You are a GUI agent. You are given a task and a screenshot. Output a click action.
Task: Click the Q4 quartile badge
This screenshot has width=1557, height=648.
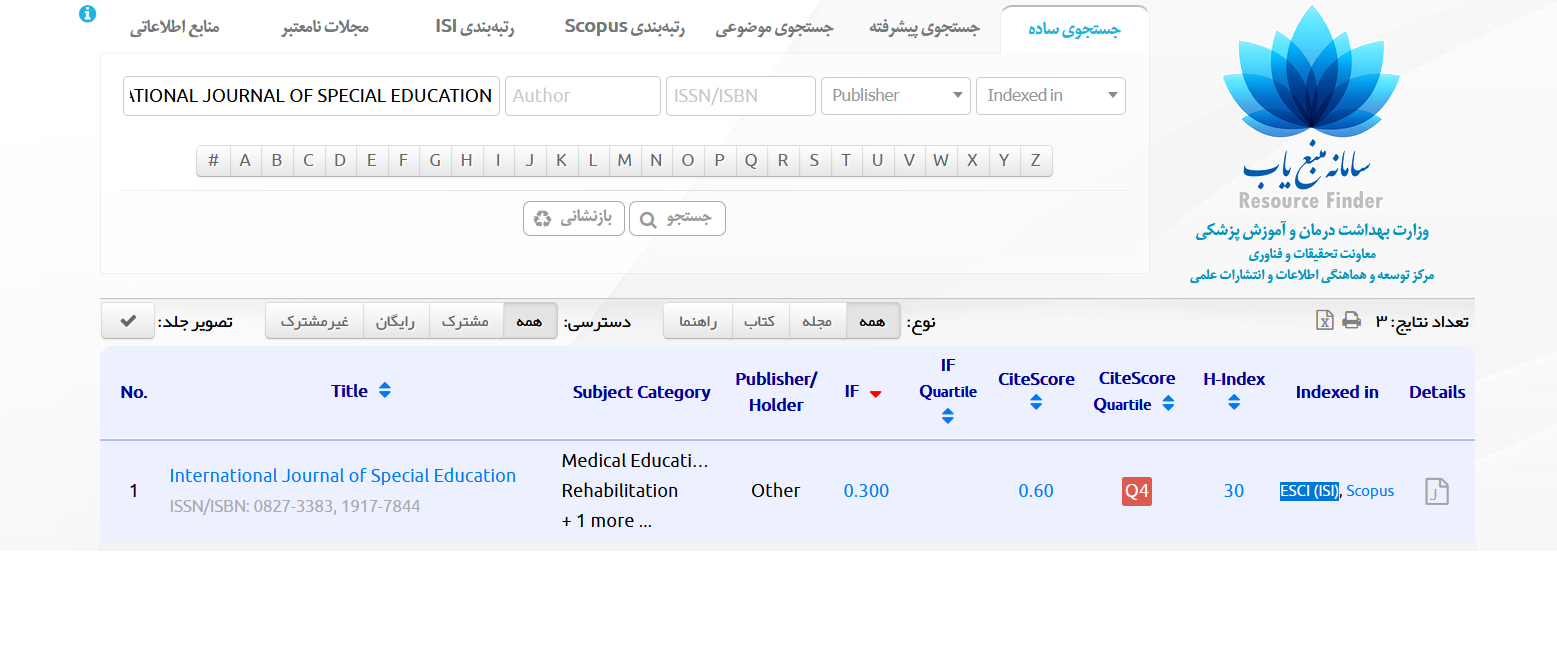[1137, 492]
